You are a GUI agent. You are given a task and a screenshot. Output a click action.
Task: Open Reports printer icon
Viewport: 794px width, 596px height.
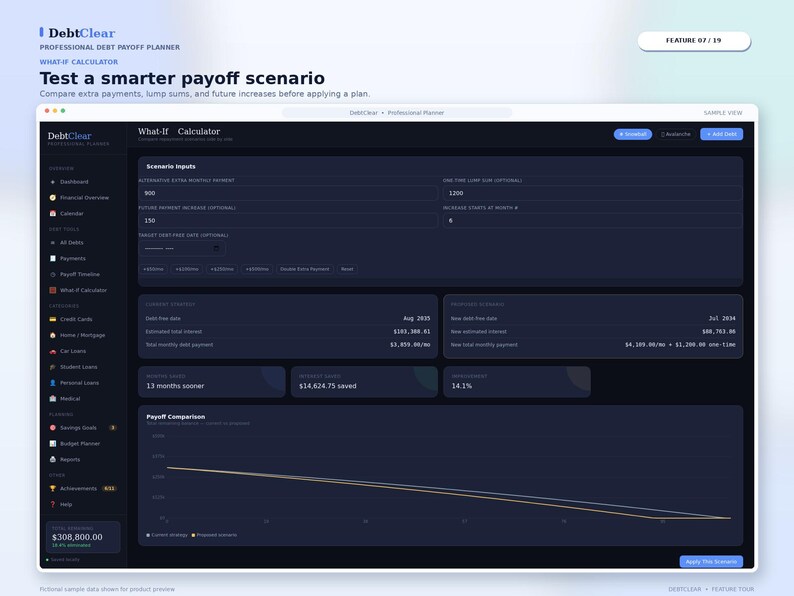pos(53,460)
